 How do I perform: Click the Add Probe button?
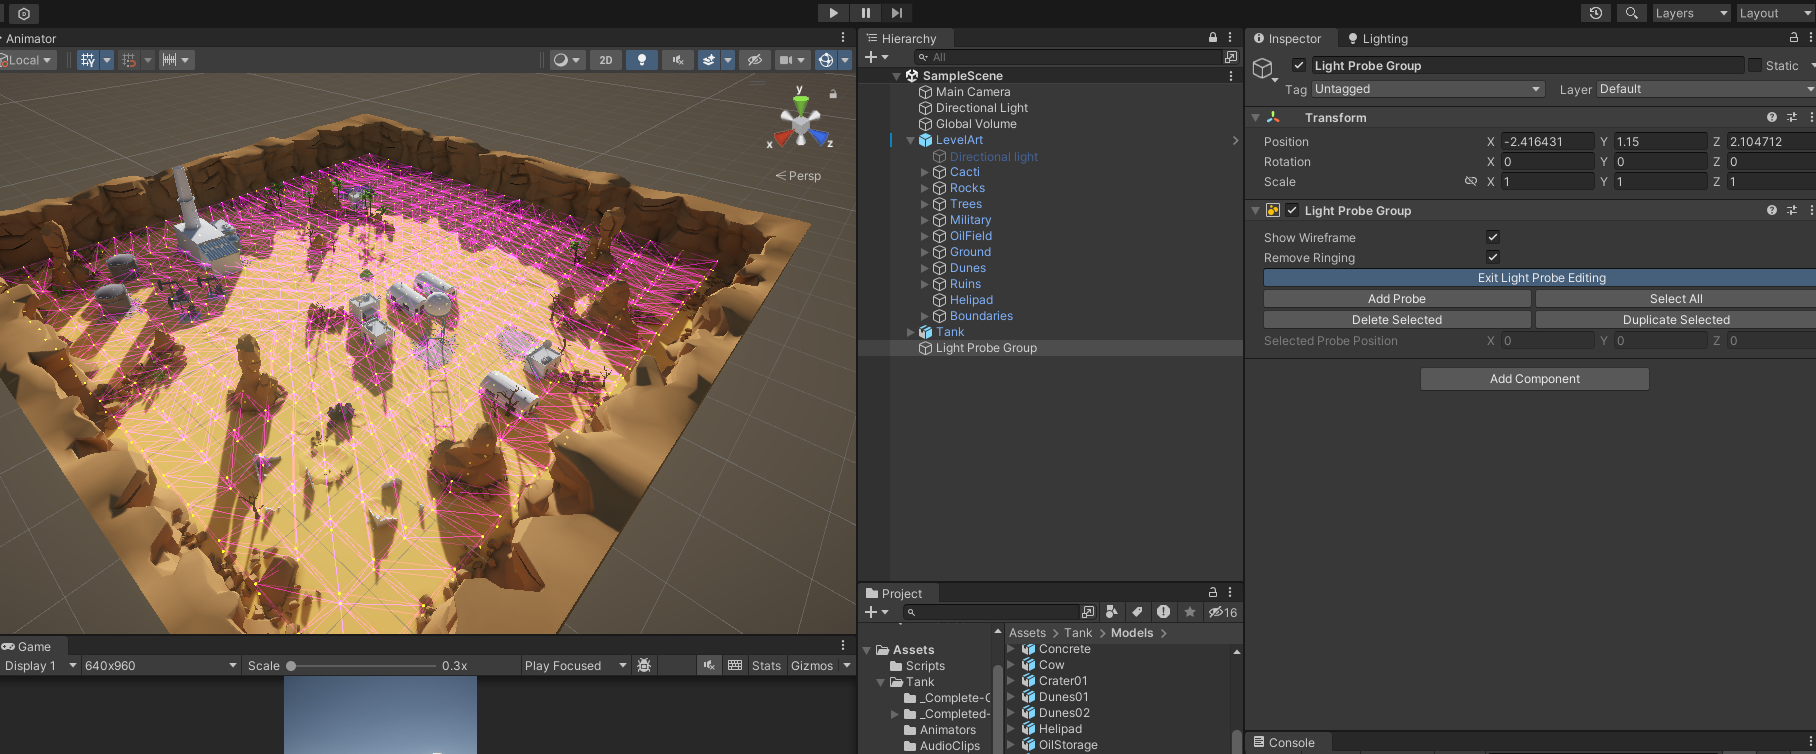1397,299
